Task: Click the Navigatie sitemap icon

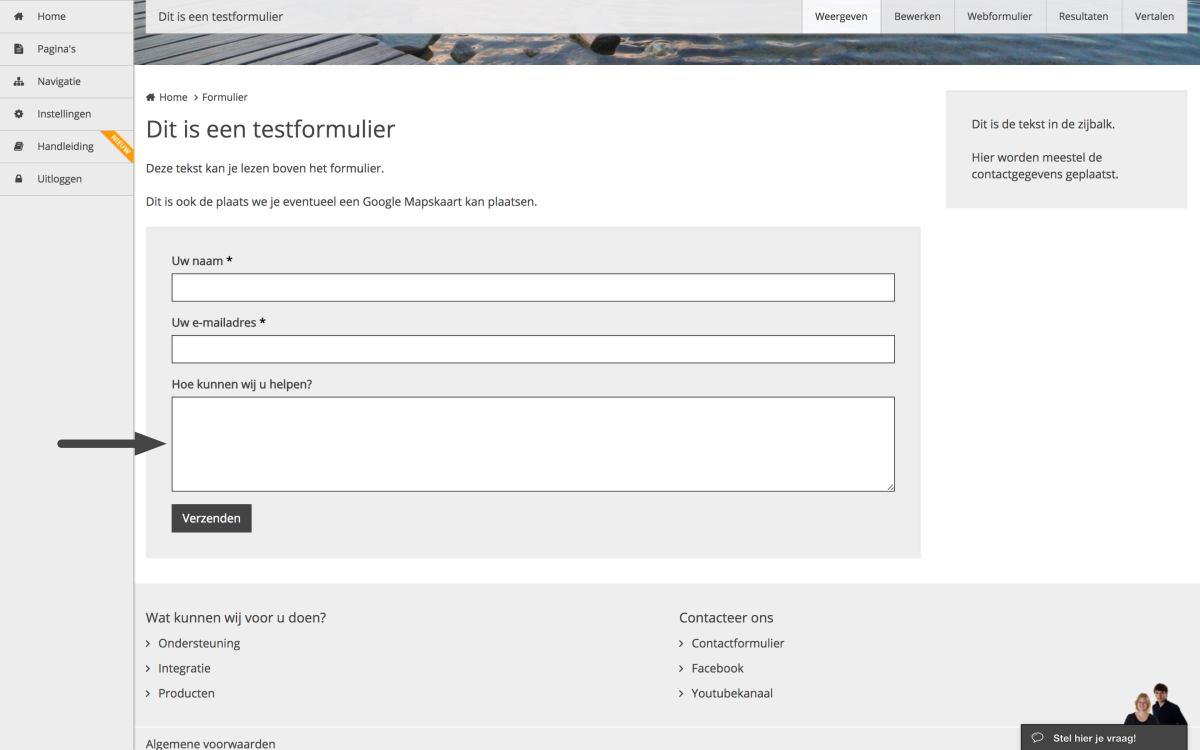Action: (x=18, y=82)
